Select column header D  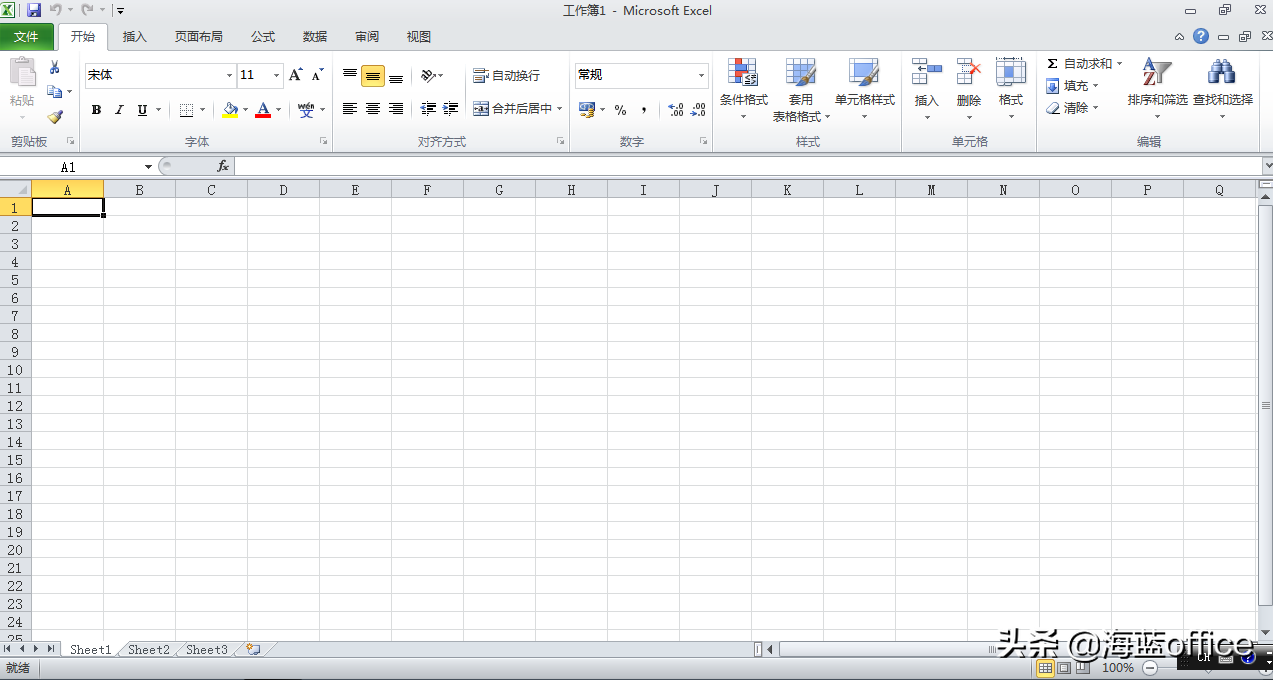point(283,189)
